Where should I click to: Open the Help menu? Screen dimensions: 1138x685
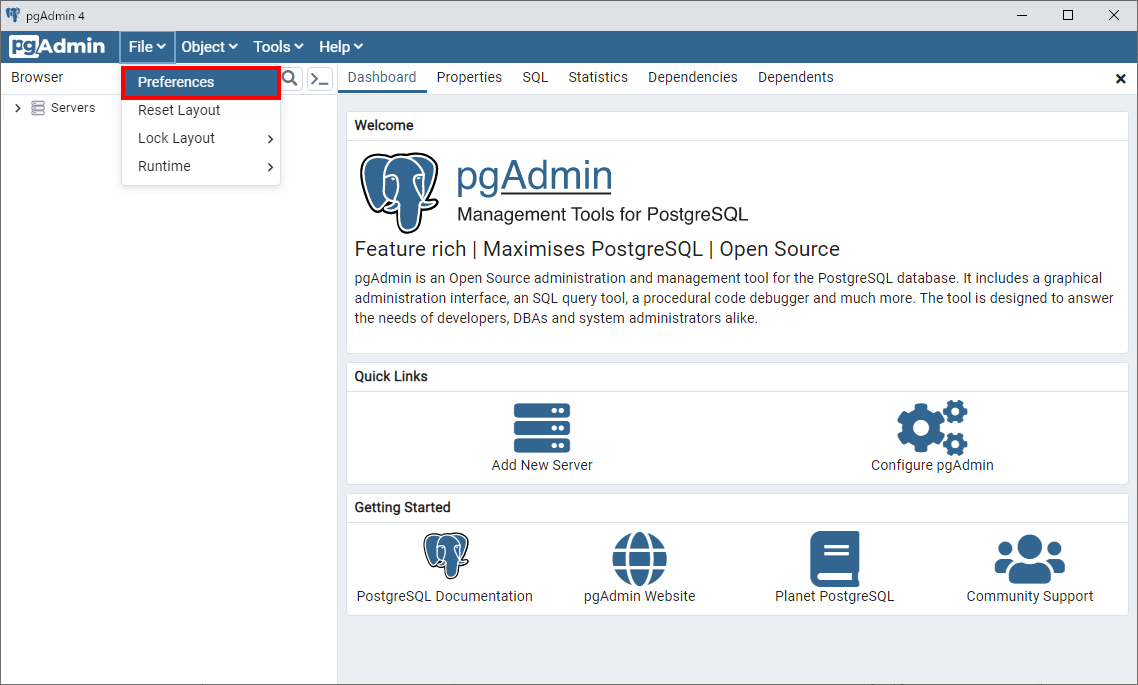tap(340, 46)
